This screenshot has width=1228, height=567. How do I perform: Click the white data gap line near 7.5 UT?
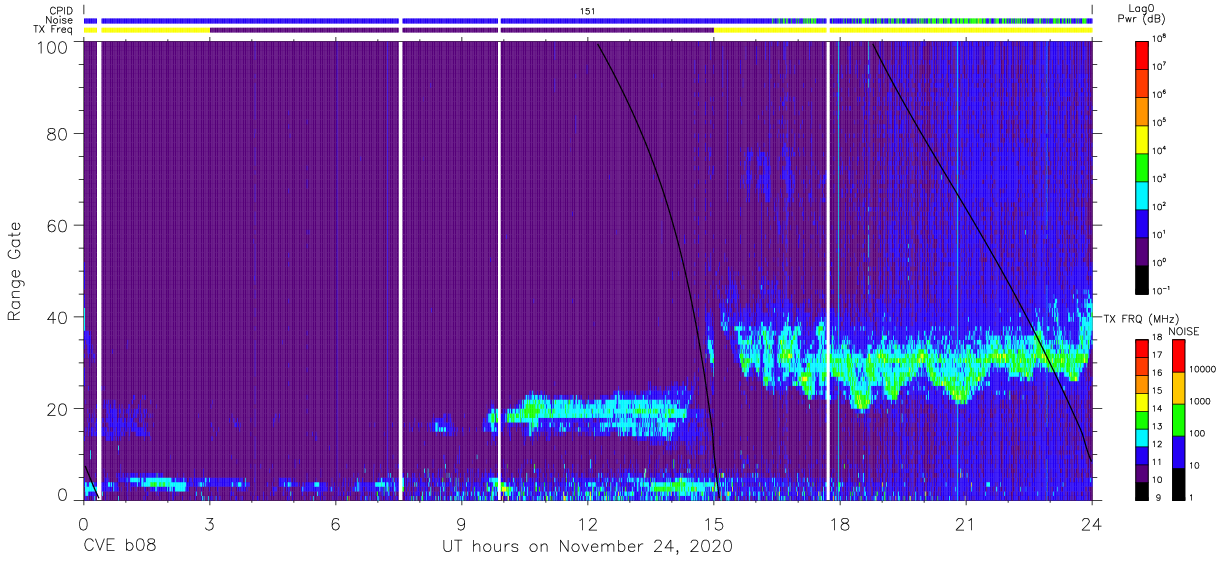[401, 270]
